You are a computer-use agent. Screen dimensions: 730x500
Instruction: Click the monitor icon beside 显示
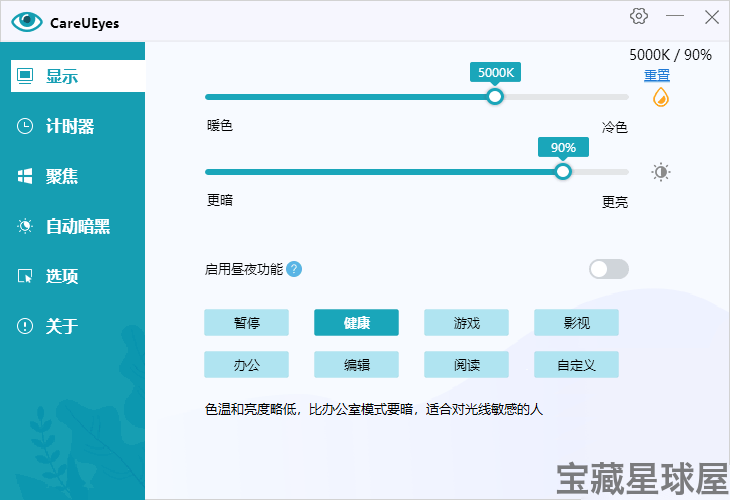point(25,76)
